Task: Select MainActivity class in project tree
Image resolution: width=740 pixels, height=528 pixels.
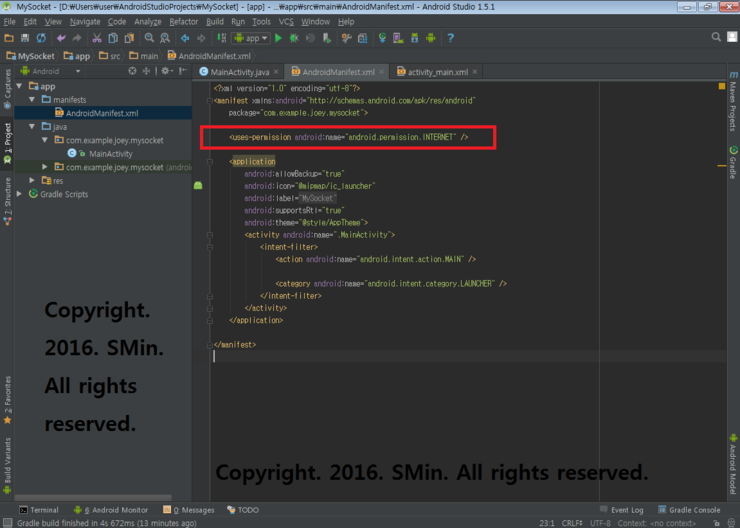Action: (110, 154)
